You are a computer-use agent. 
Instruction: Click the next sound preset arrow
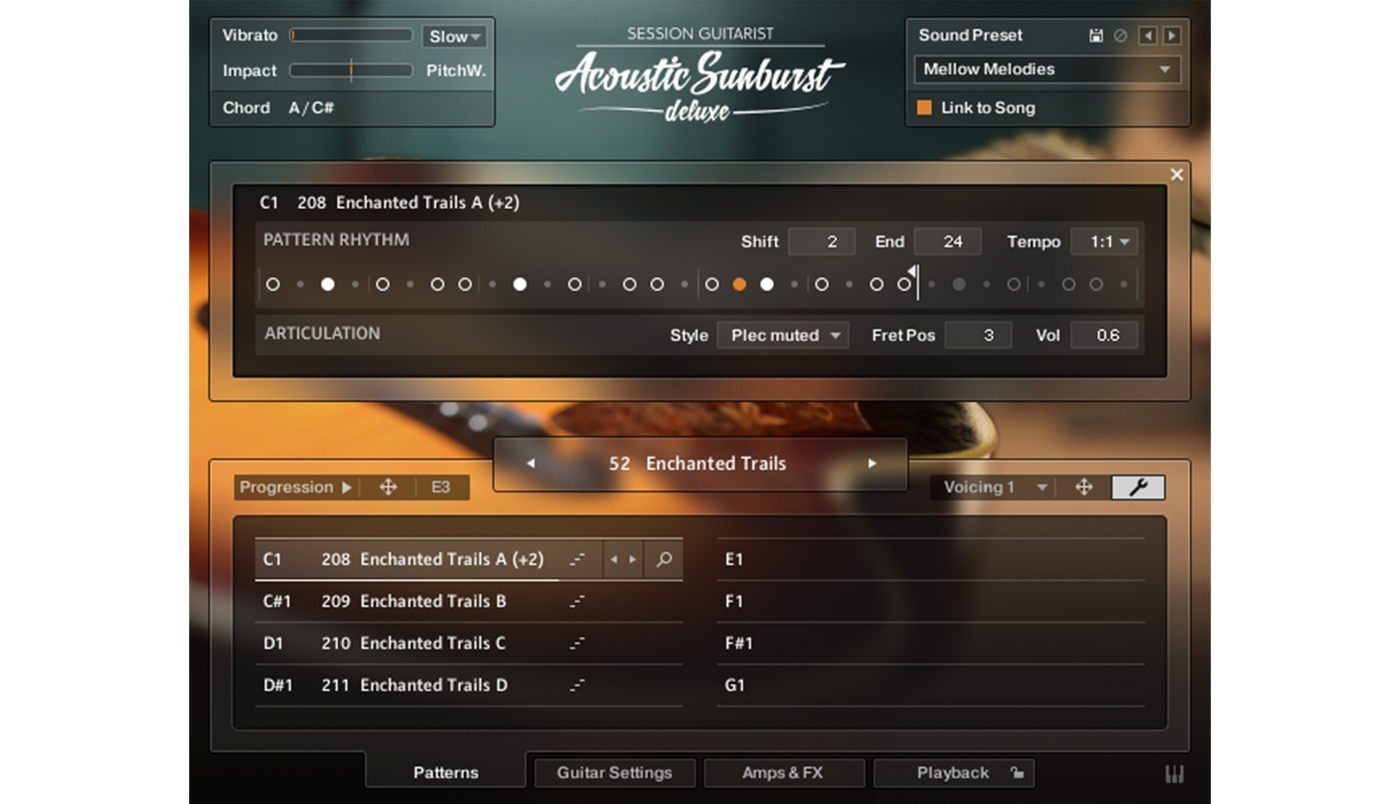1171,36
